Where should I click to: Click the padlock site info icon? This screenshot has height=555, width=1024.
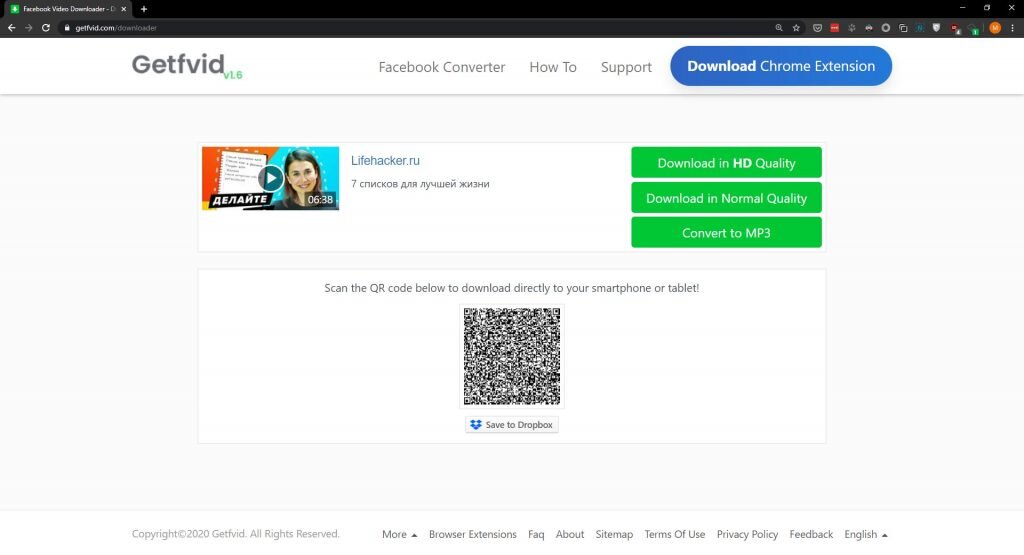67,28
